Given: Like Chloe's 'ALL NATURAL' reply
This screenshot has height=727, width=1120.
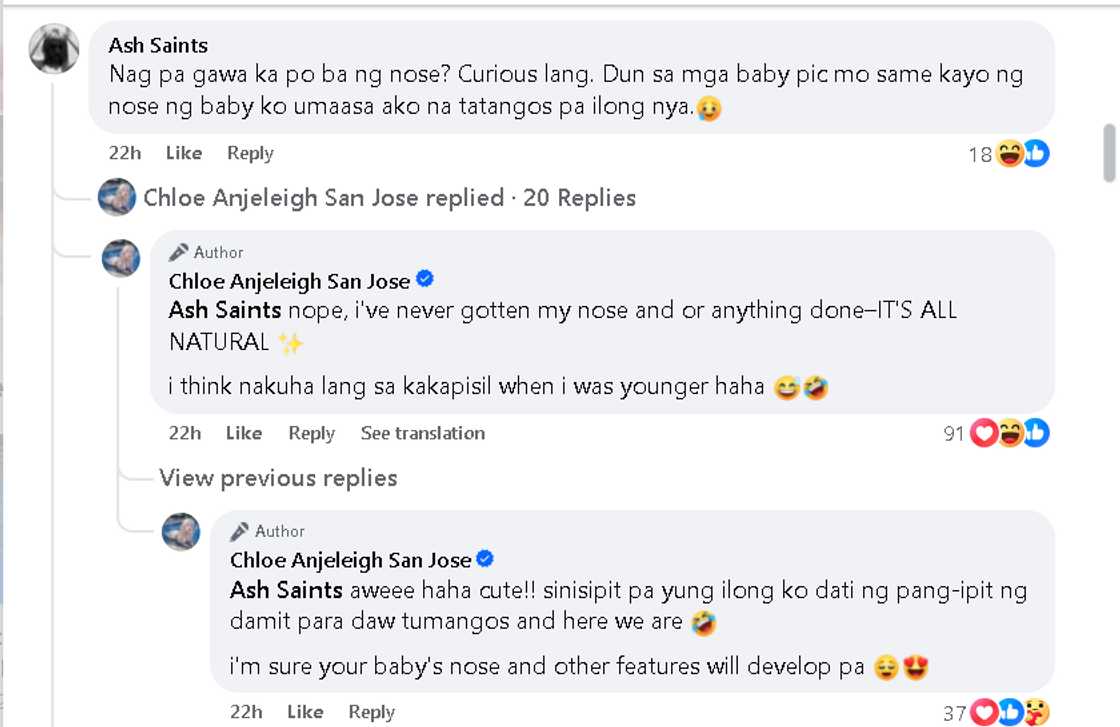Looking at the screenshot, I should 244,433.
